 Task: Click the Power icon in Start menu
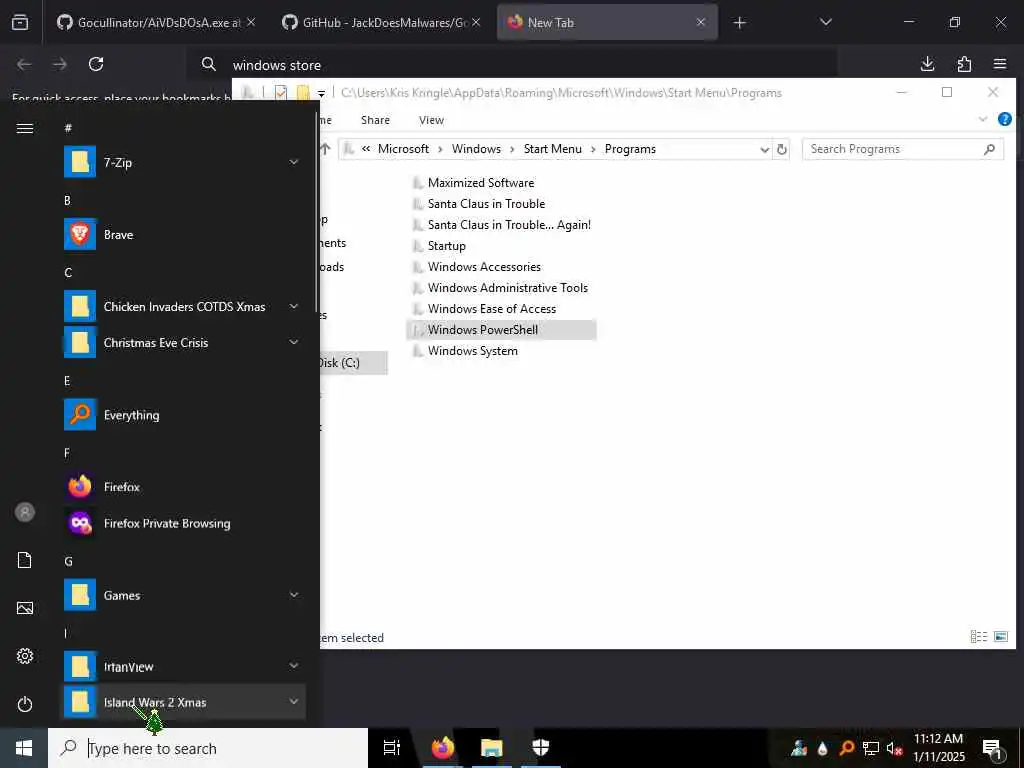[x=25, y=704]
